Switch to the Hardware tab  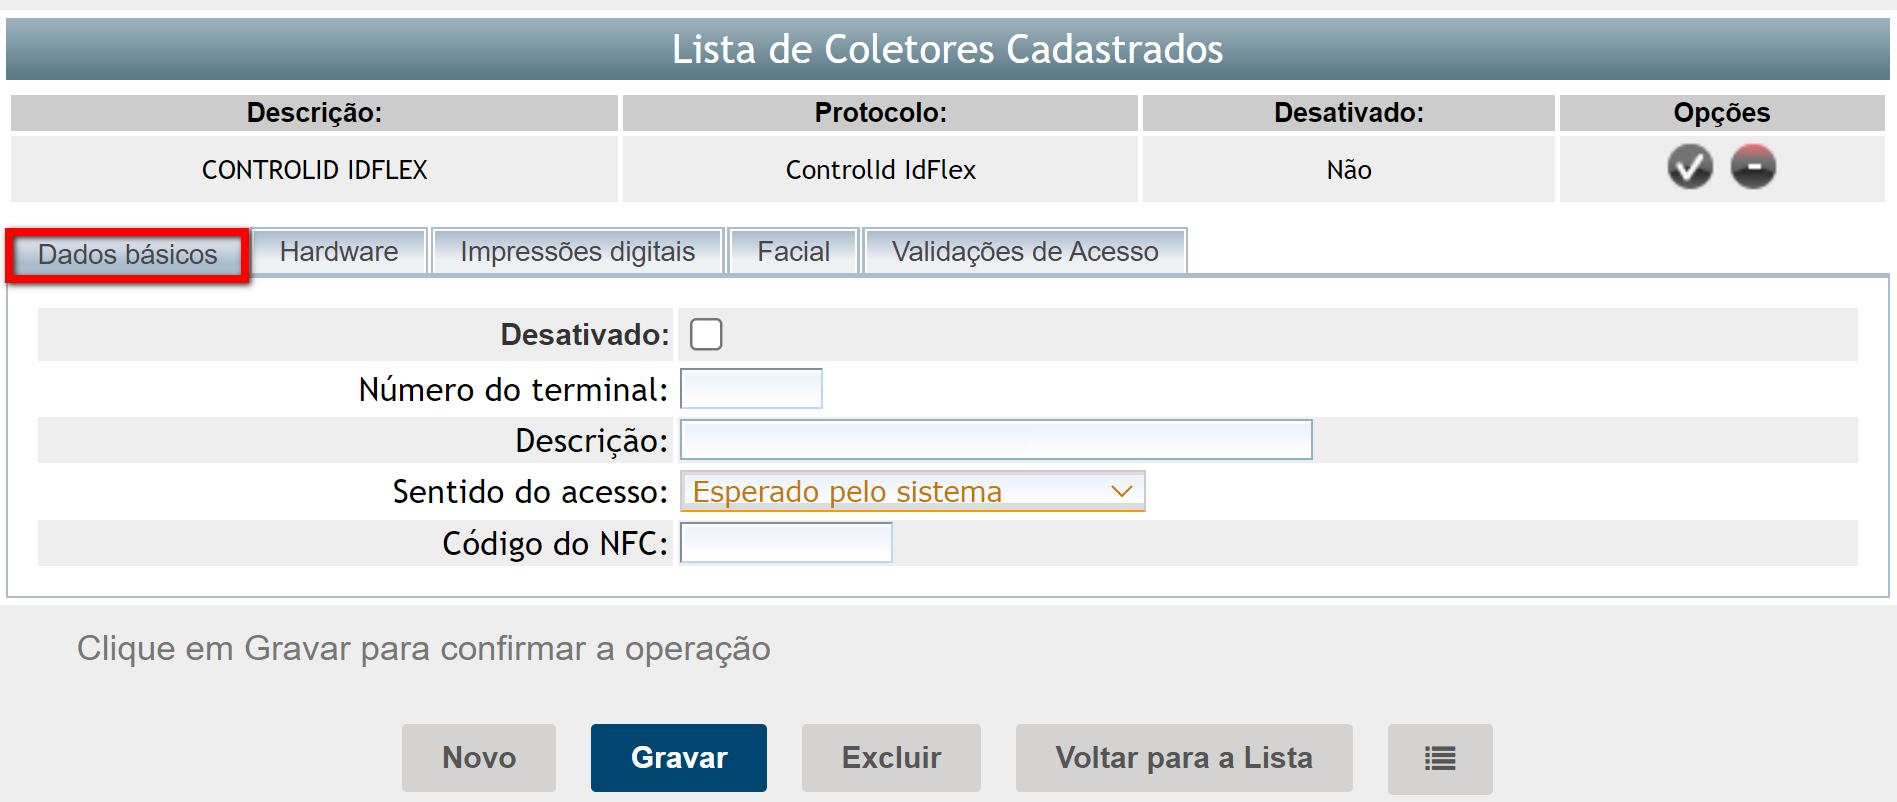(x=339, y=251)
